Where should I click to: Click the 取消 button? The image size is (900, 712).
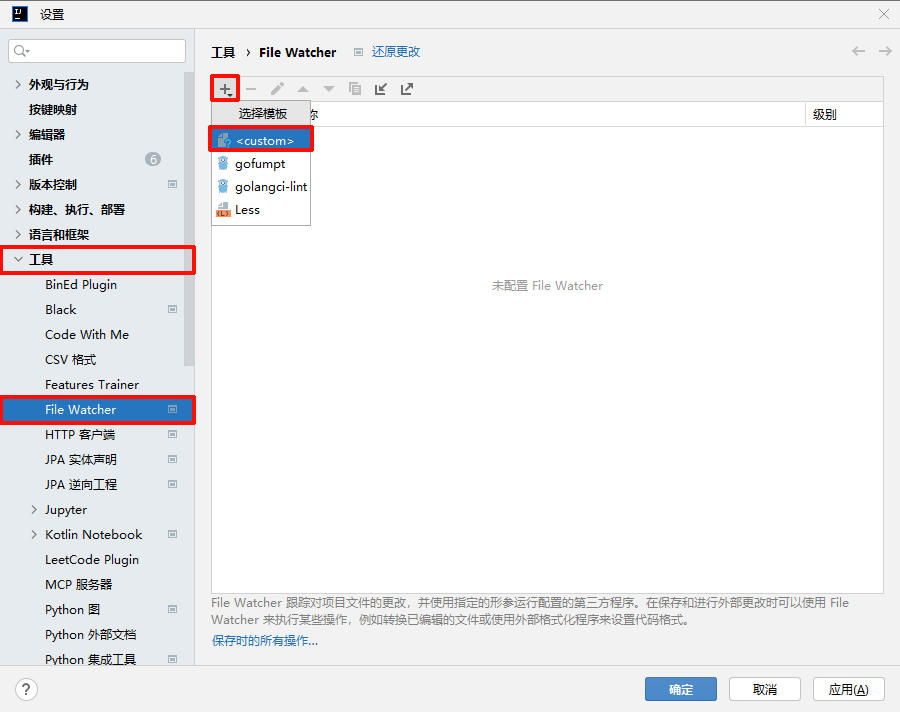pos(765,689)
